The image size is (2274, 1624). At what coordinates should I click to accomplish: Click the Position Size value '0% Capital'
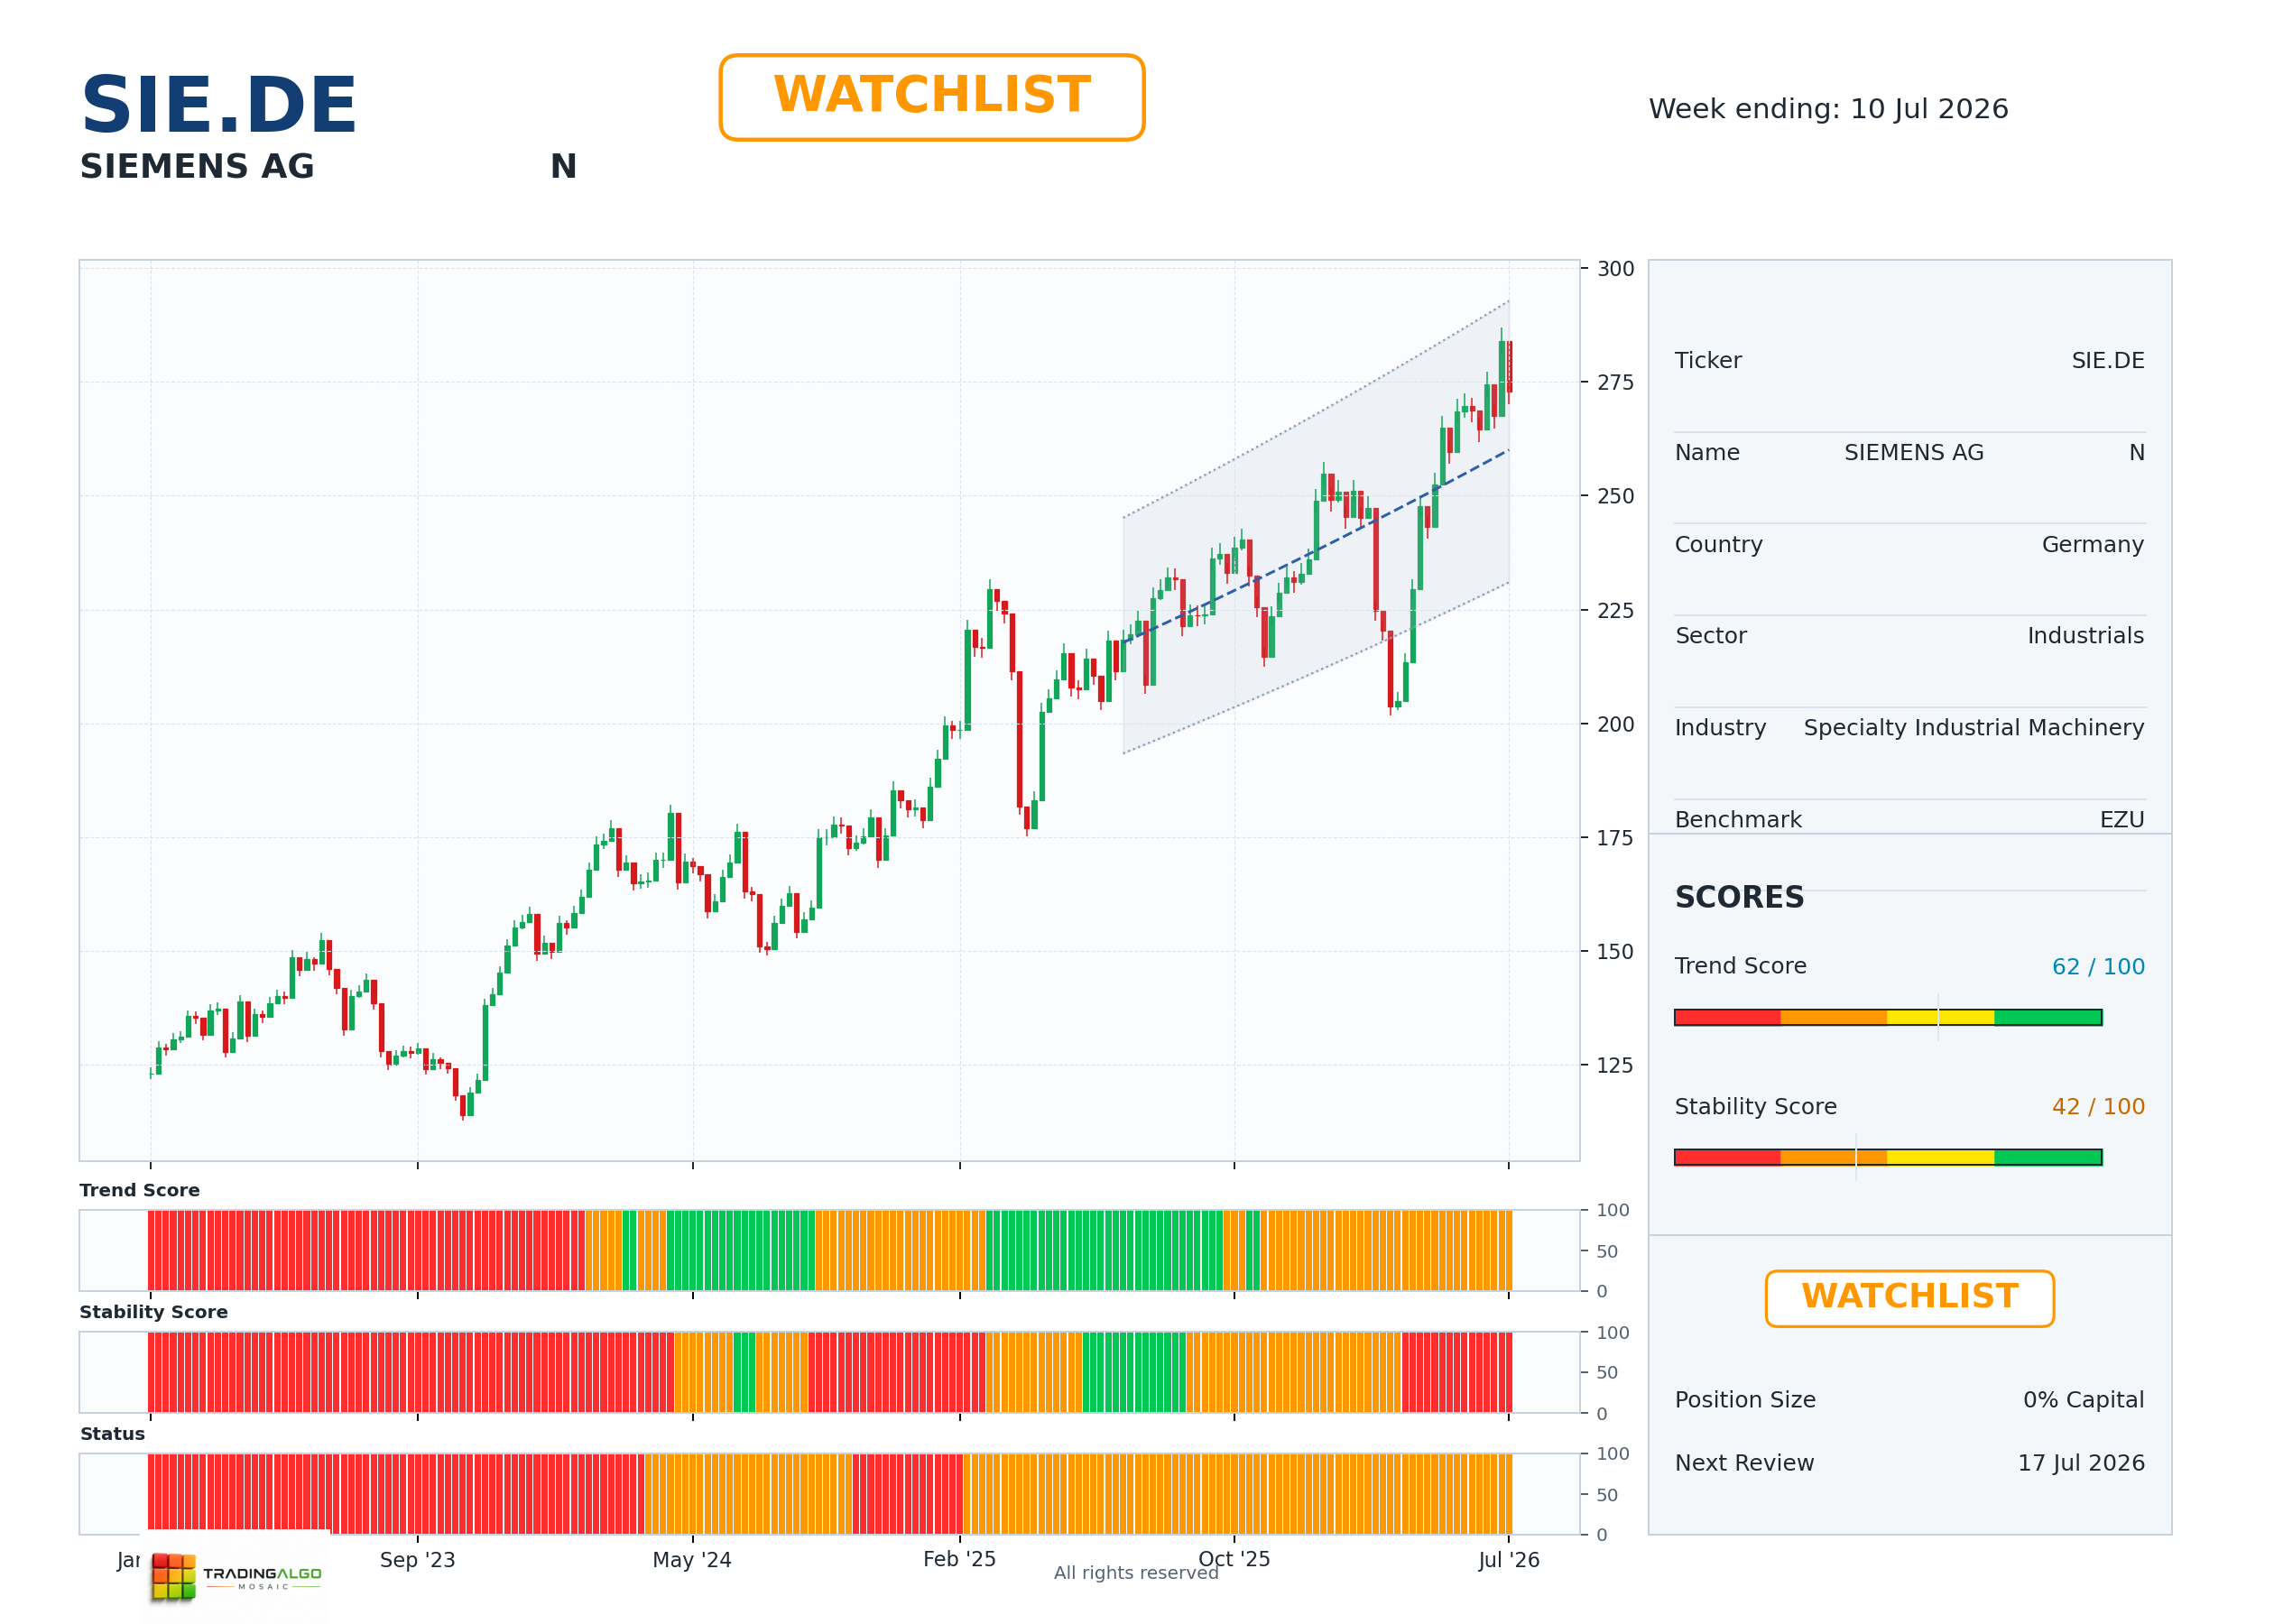click(x=2083, y=1399)
